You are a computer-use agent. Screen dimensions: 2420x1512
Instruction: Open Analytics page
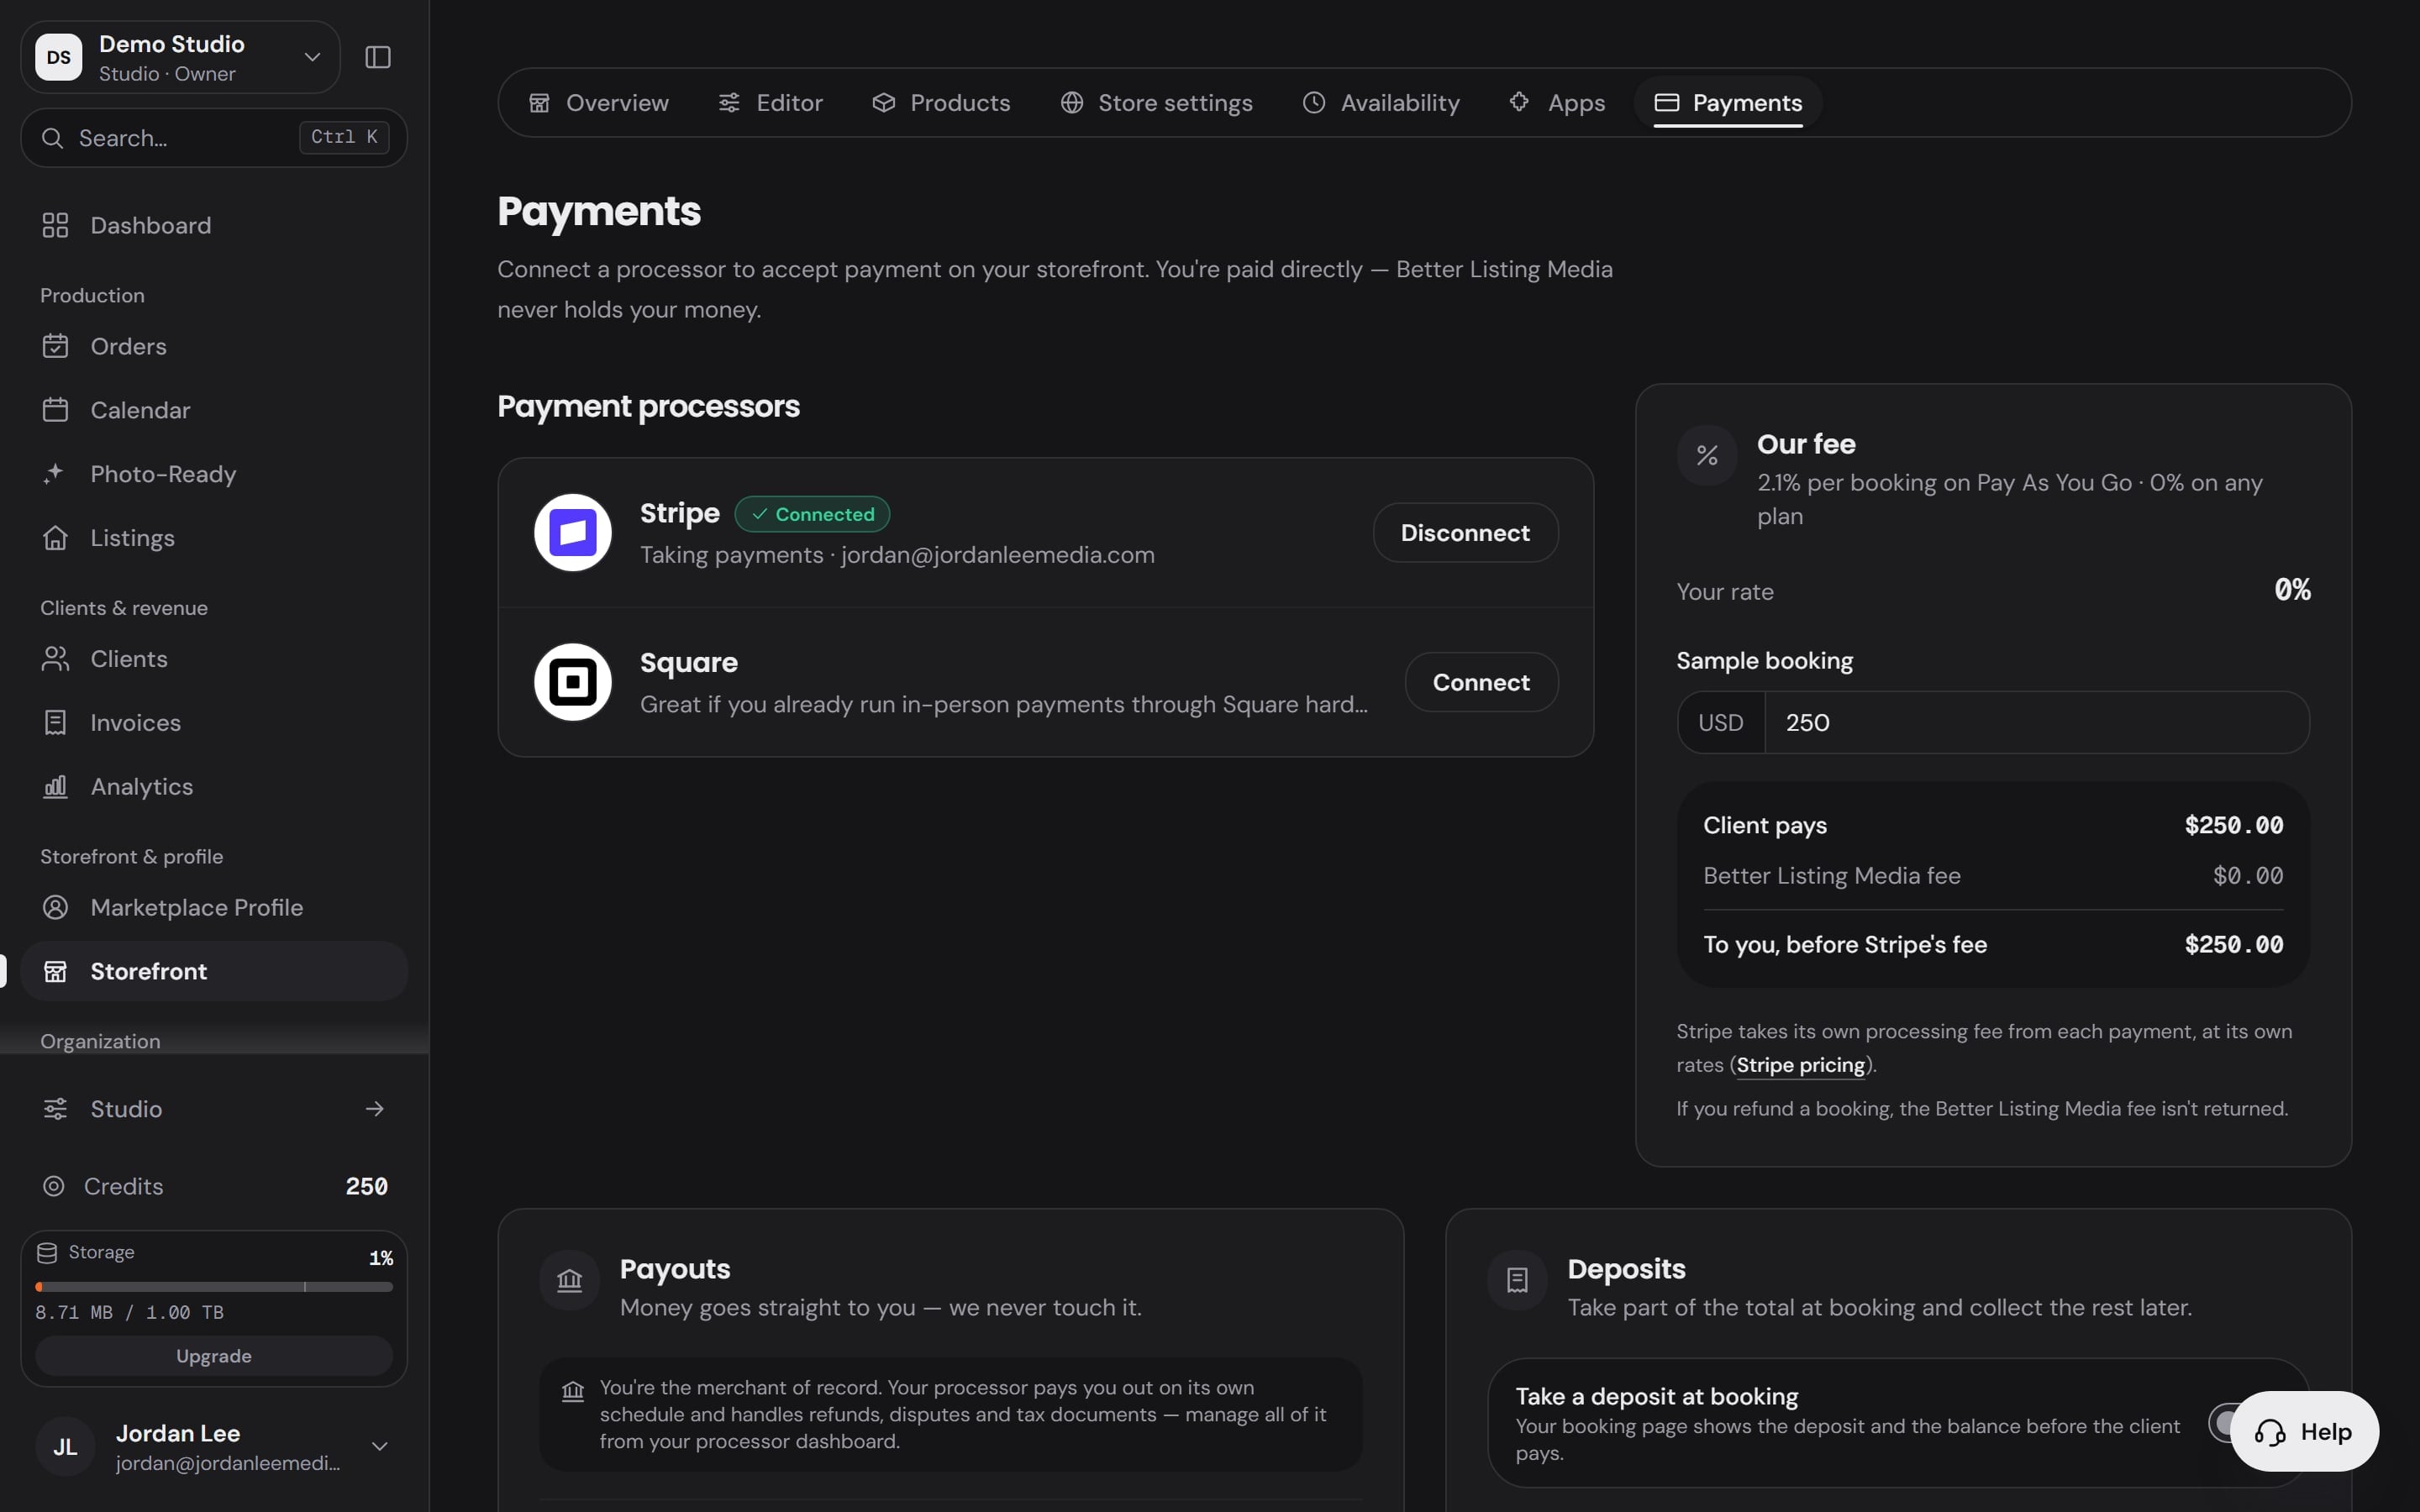214,787
